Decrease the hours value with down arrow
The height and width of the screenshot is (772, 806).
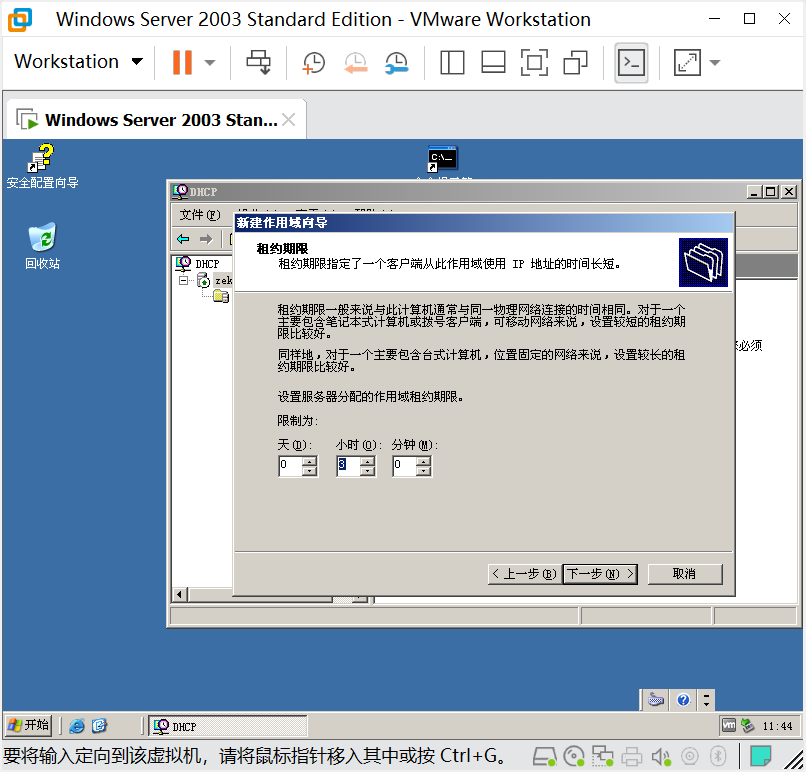point(368,471)
